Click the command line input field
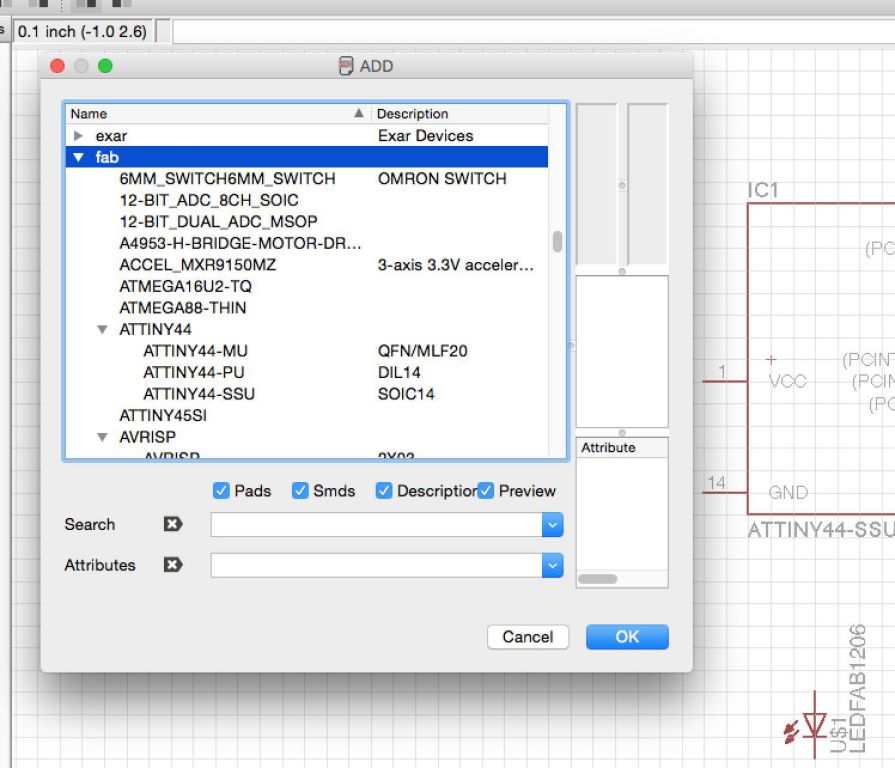 pyautogui.click(x=533, y=31)
